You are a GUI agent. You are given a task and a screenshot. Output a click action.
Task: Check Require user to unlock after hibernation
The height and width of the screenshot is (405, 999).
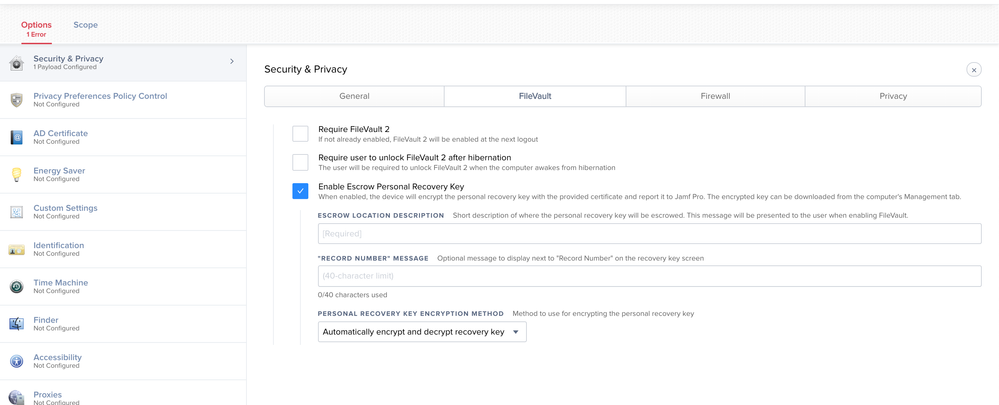point(300,162)
